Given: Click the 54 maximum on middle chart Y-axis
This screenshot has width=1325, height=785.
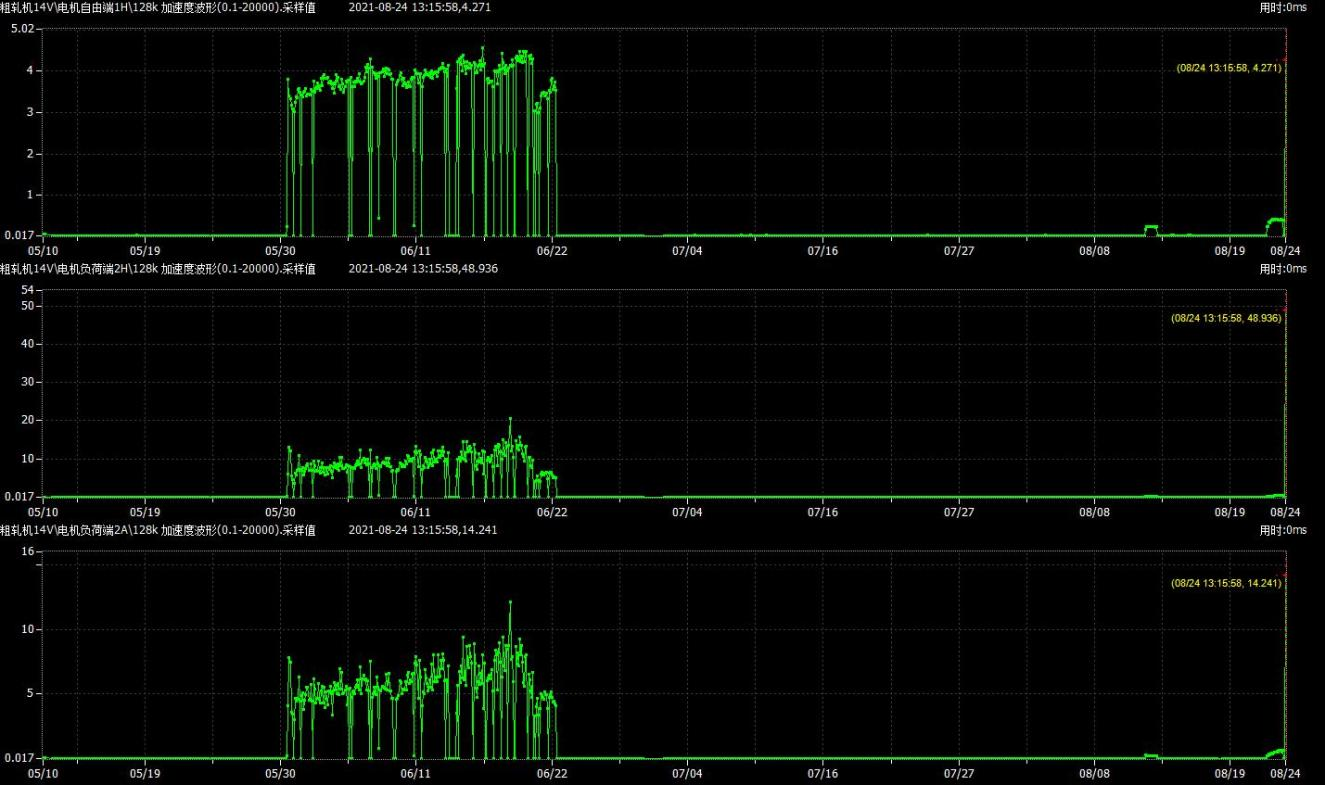Looking at the screenshot, I should tap(27, 290).
